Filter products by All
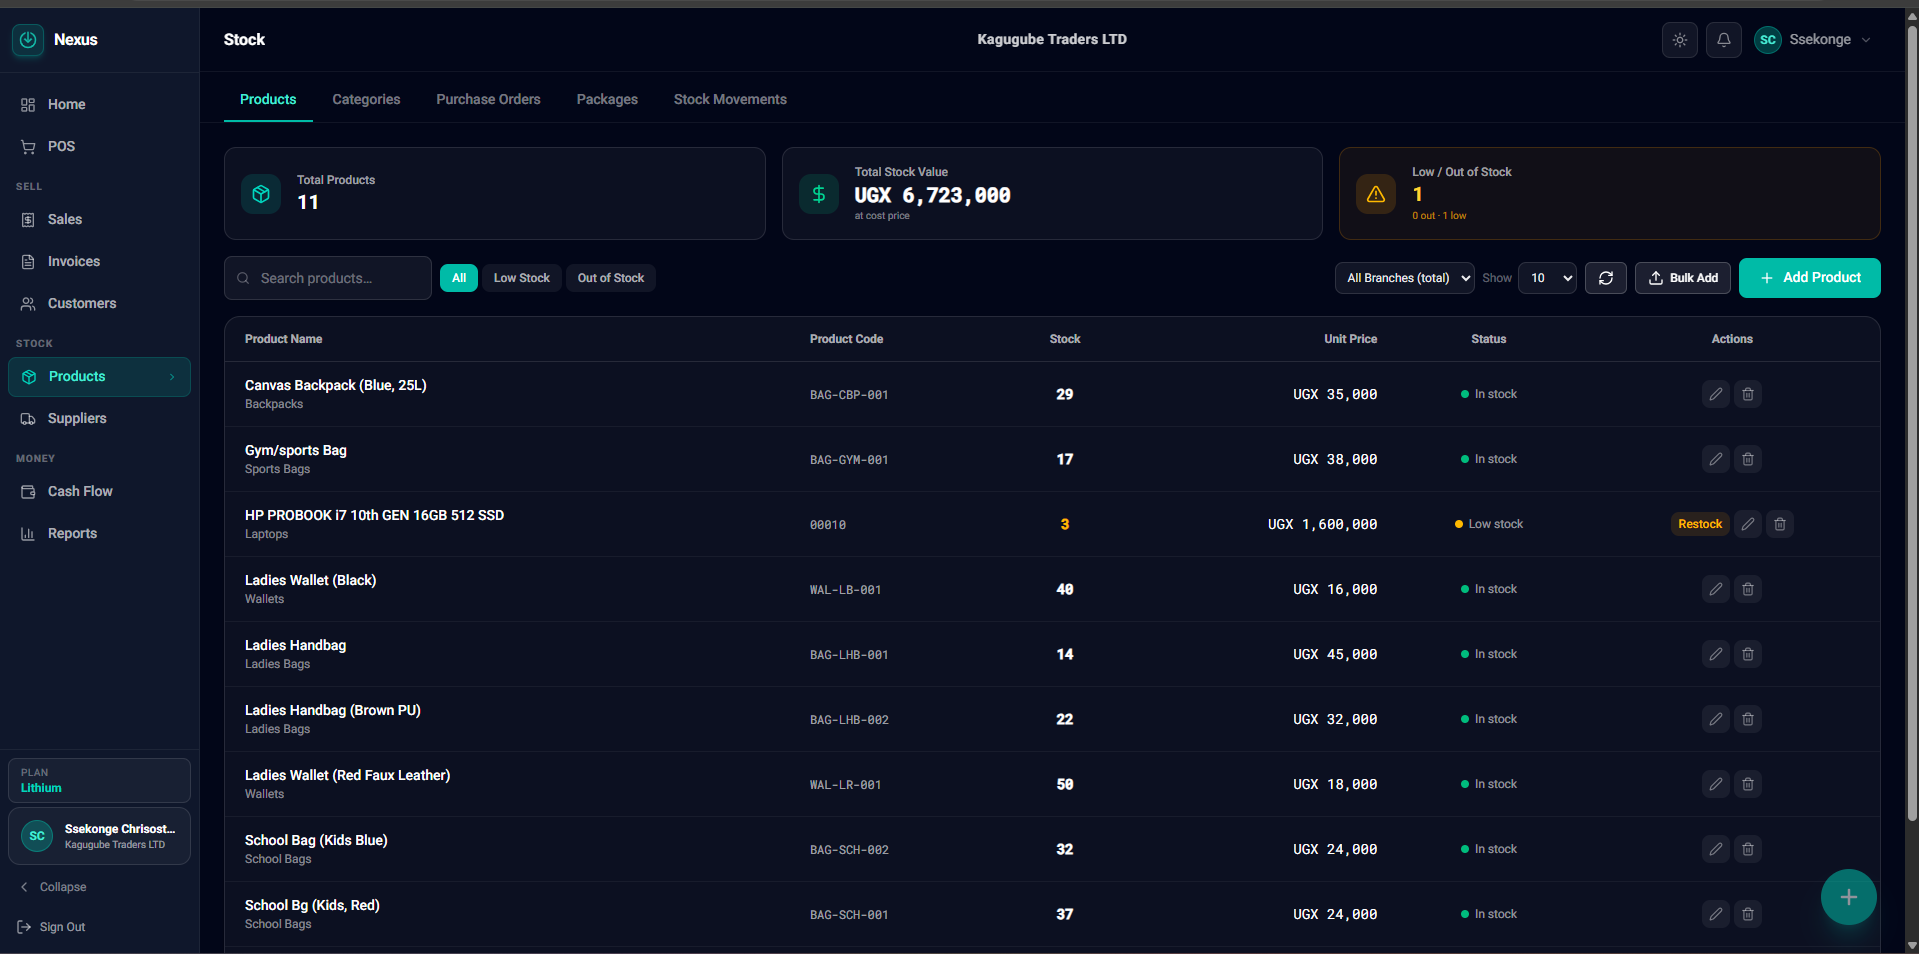Image resolution: width=1919 pixels, height=954 pixels. [459, 278]
